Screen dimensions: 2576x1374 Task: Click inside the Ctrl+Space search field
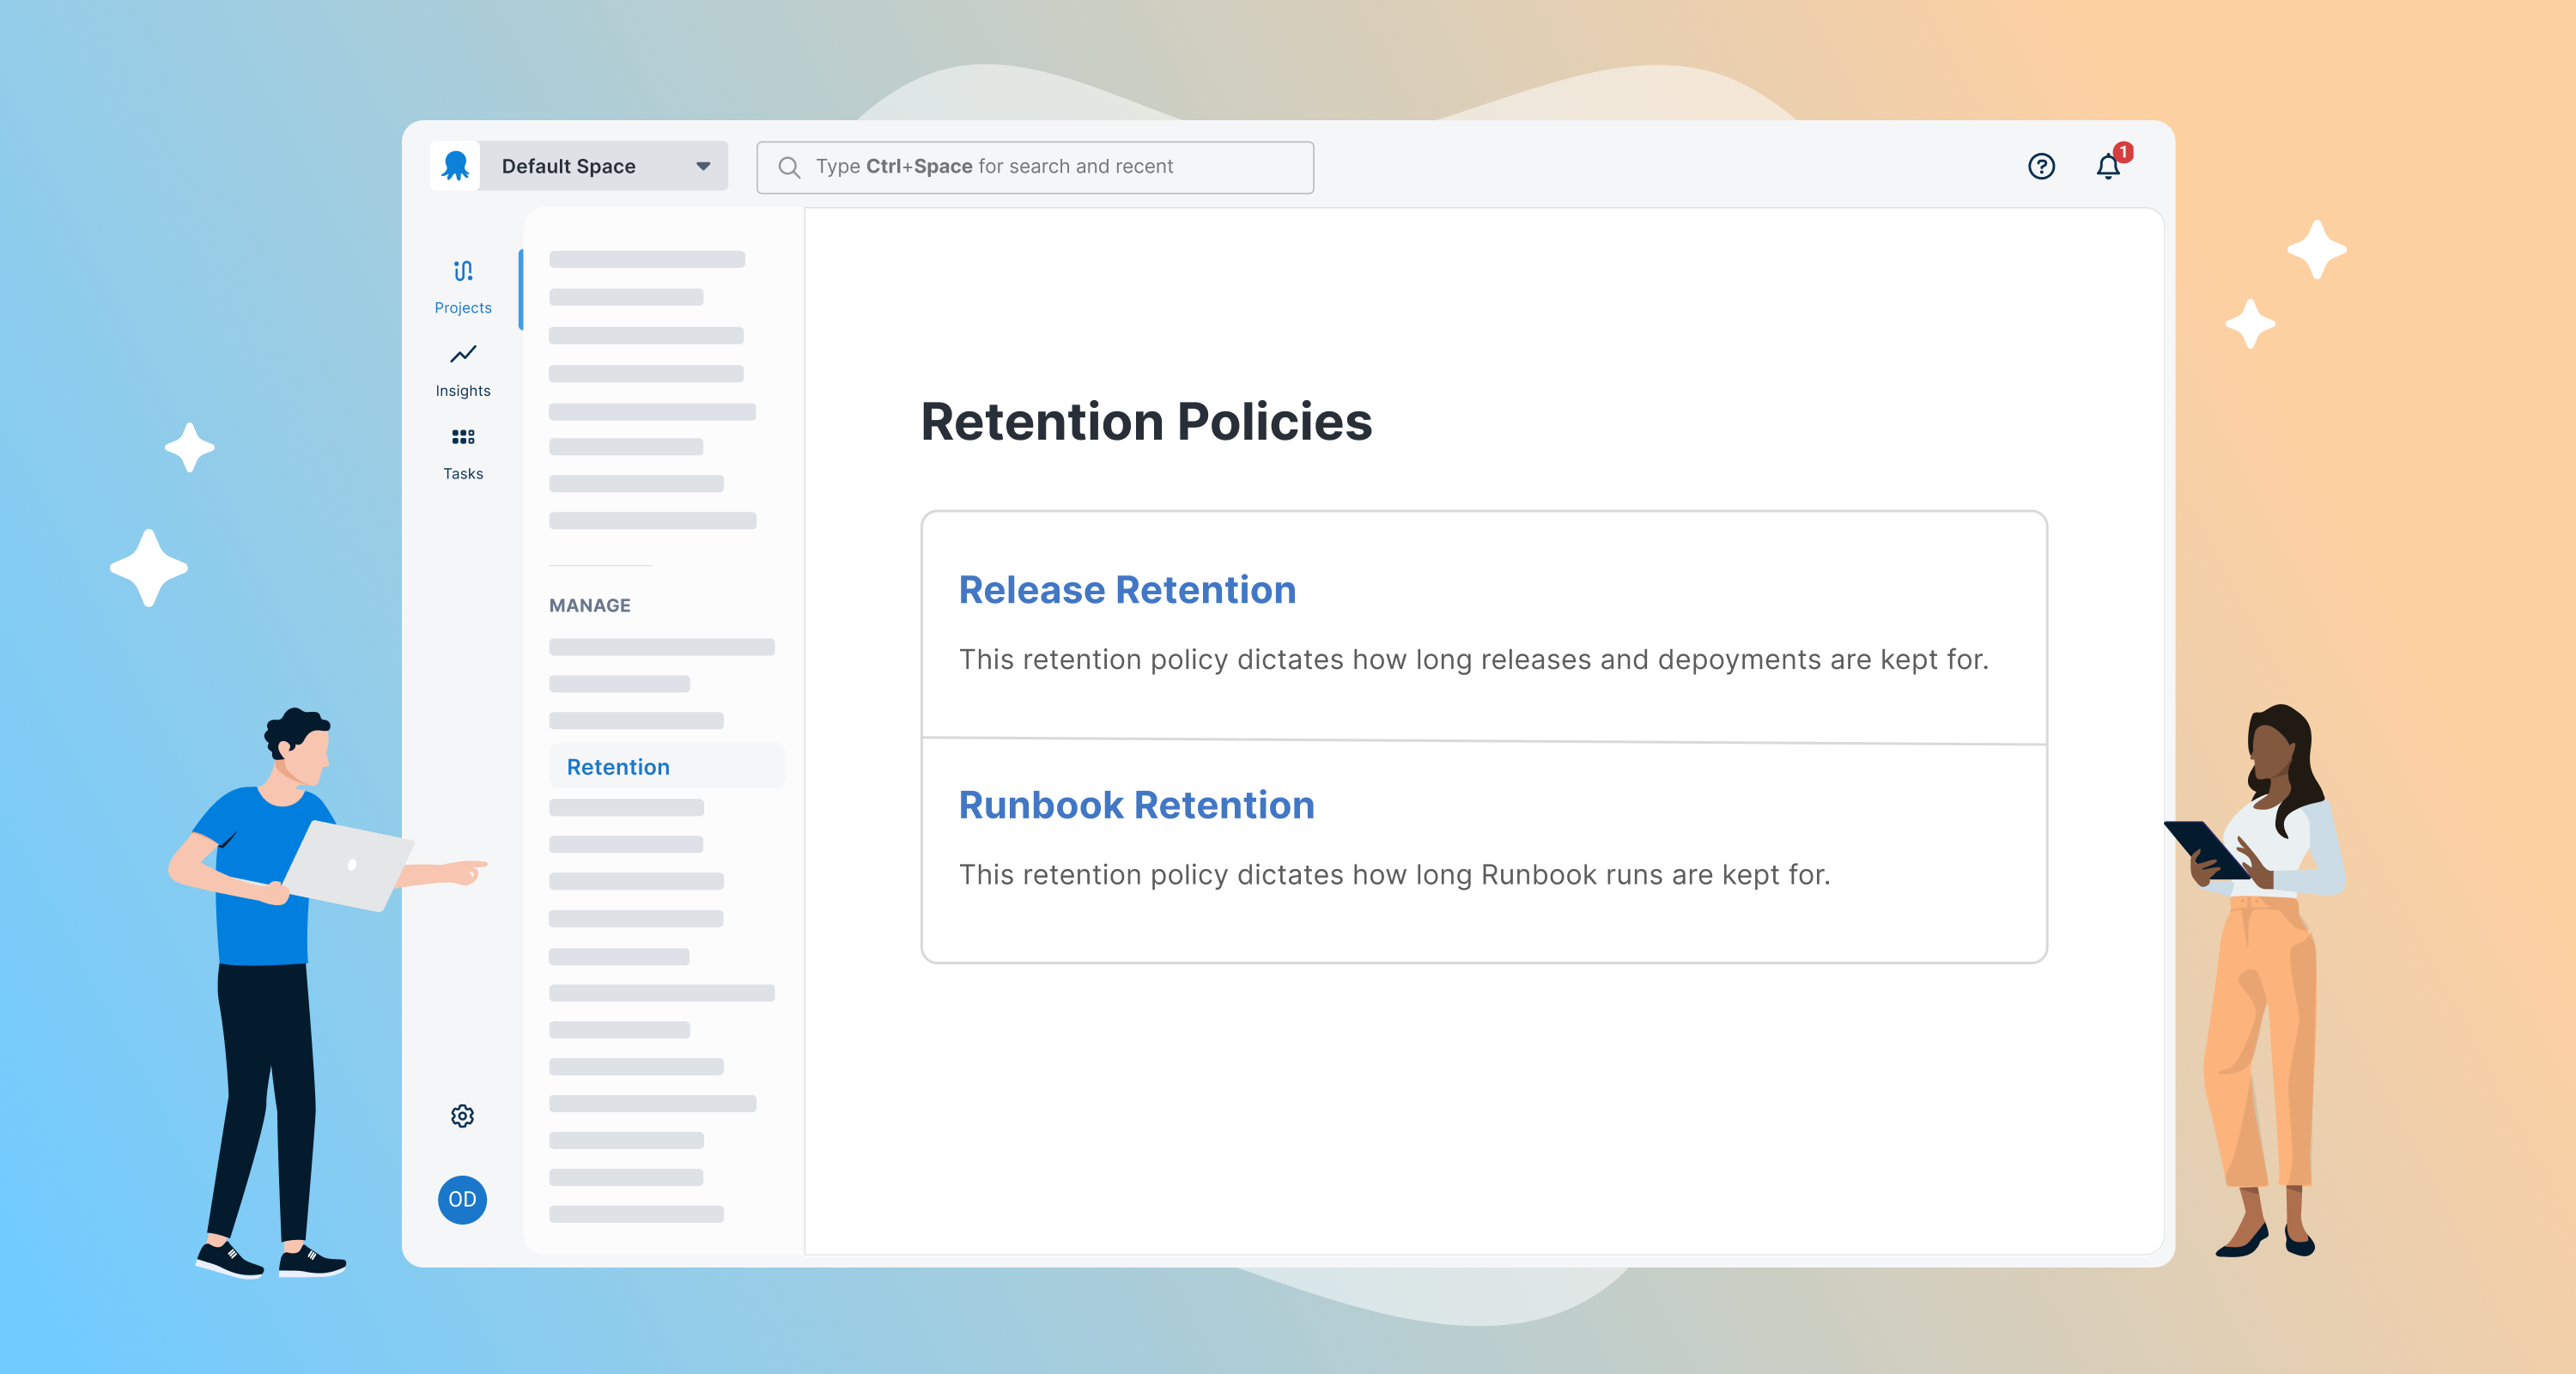1035,166
